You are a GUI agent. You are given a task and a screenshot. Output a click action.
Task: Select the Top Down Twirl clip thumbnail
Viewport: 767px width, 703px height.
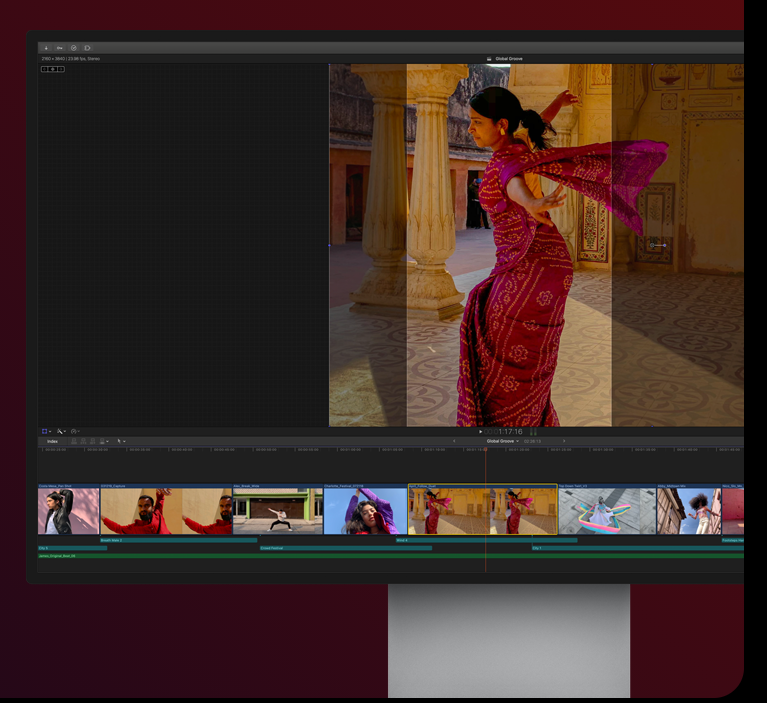pos(606,511)
